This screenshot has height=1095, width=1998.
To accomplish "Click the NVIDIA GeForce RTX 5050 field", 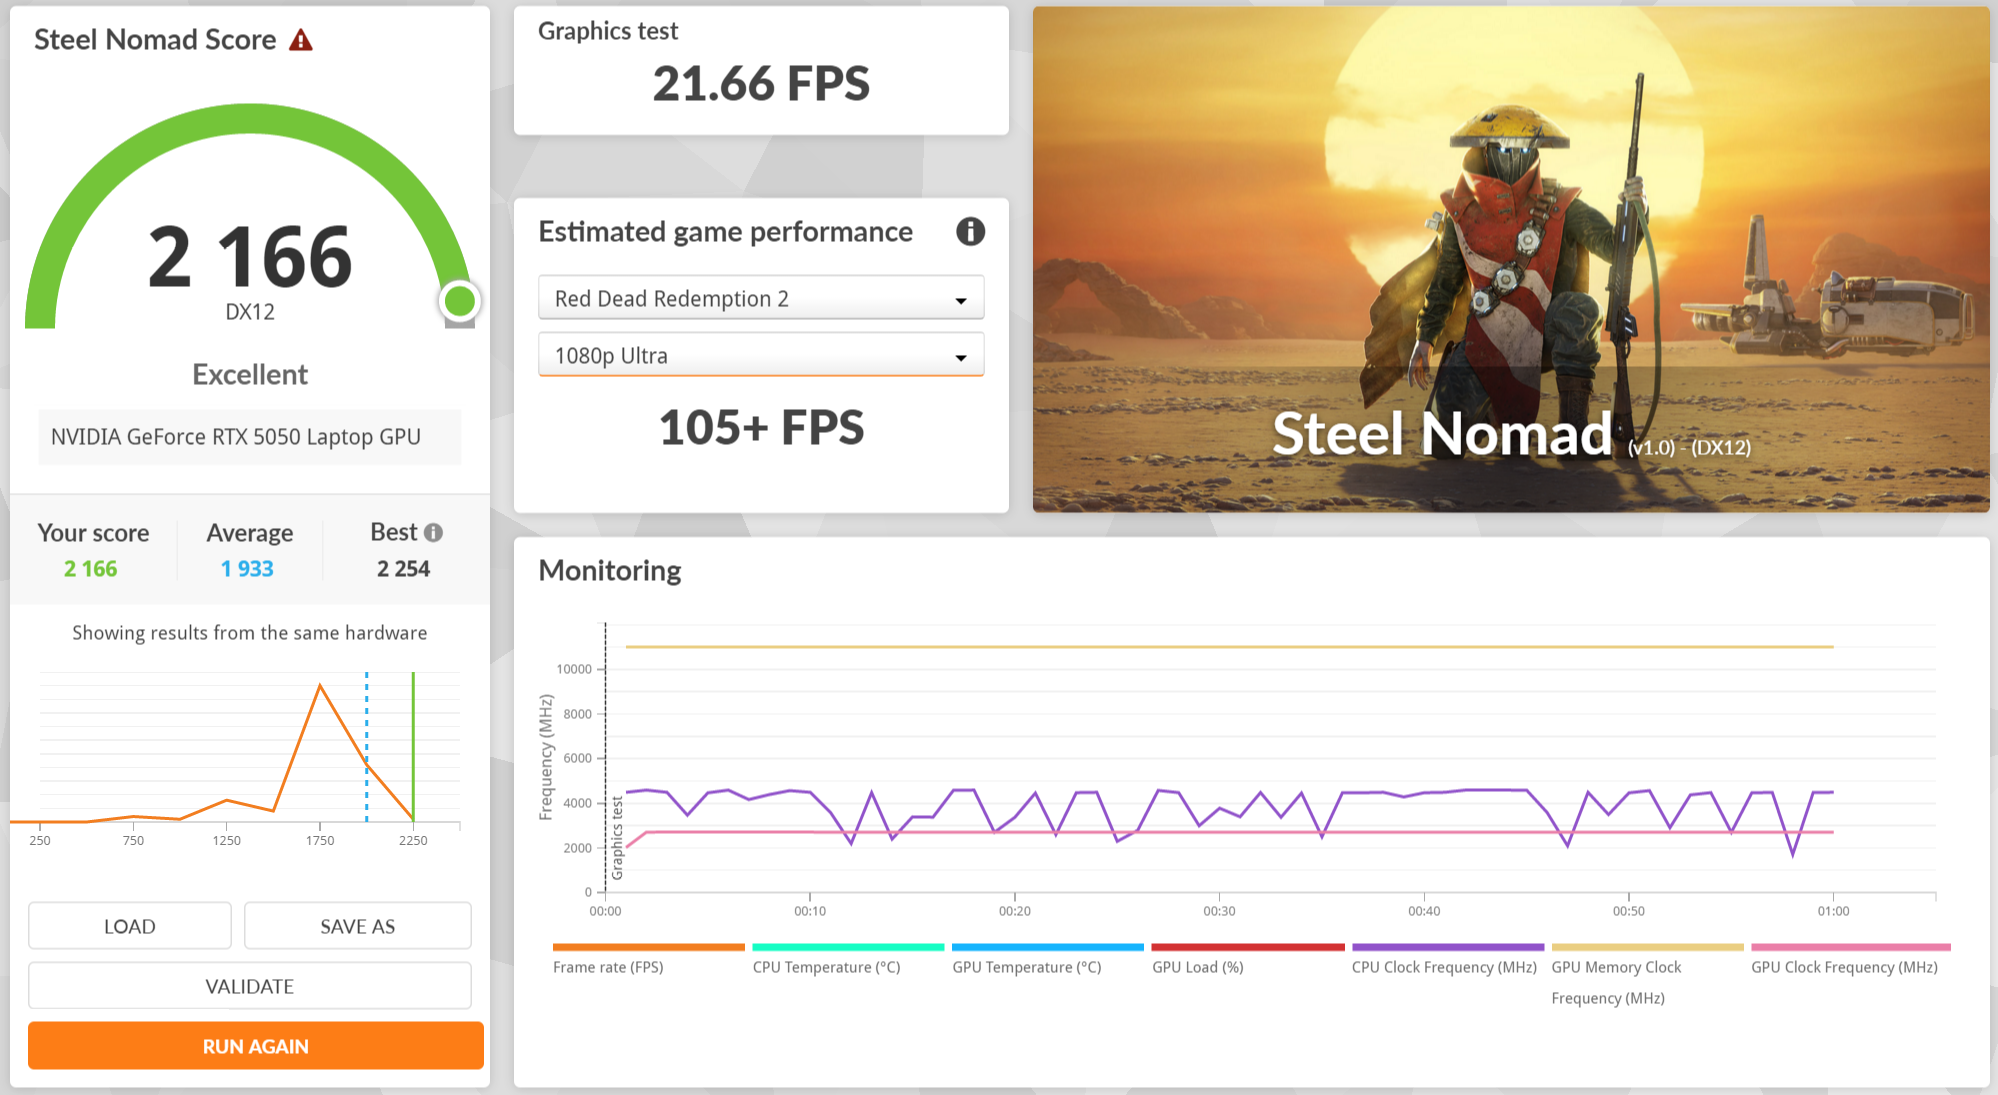I will (250, 437).
